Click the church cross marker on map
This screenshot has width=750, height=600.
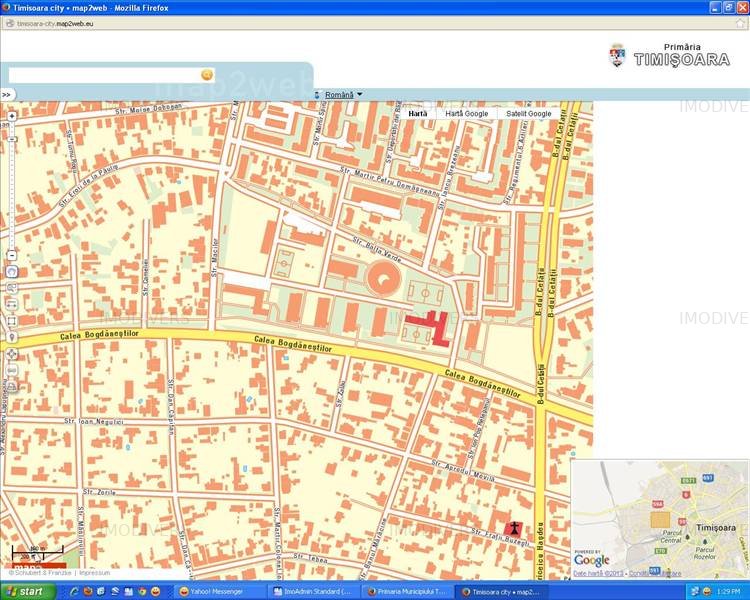[514, 527]
